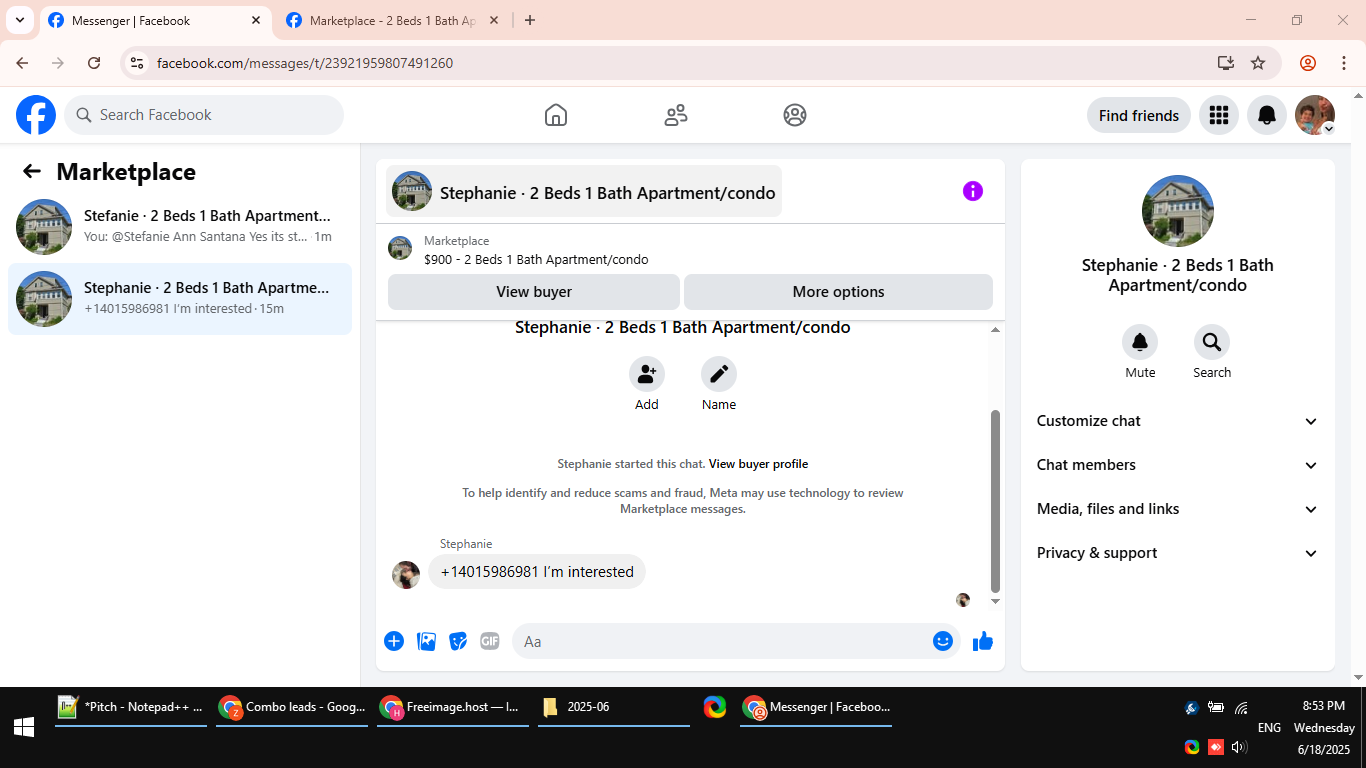Viewport: 1366px width, 768px height.
Task: Switch to the Marketplace - 2 Beds tab
Action: [392, 20]
